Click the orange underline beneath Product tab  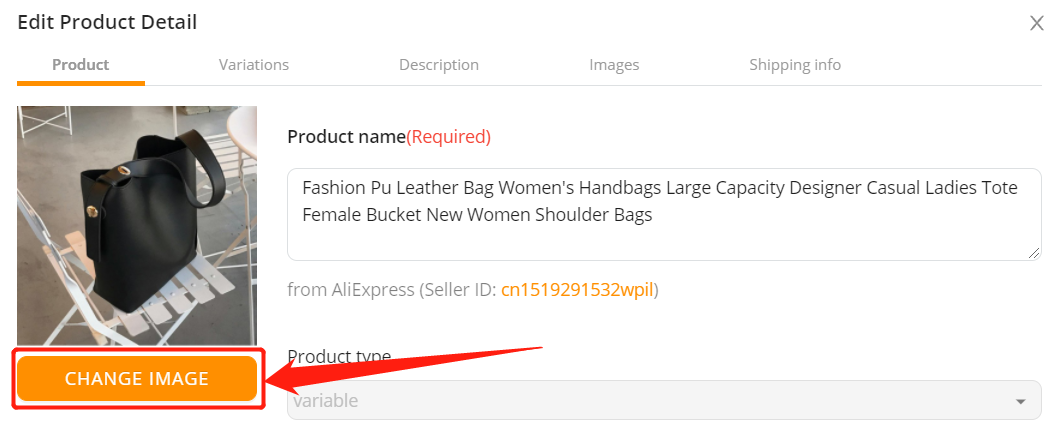81,83
